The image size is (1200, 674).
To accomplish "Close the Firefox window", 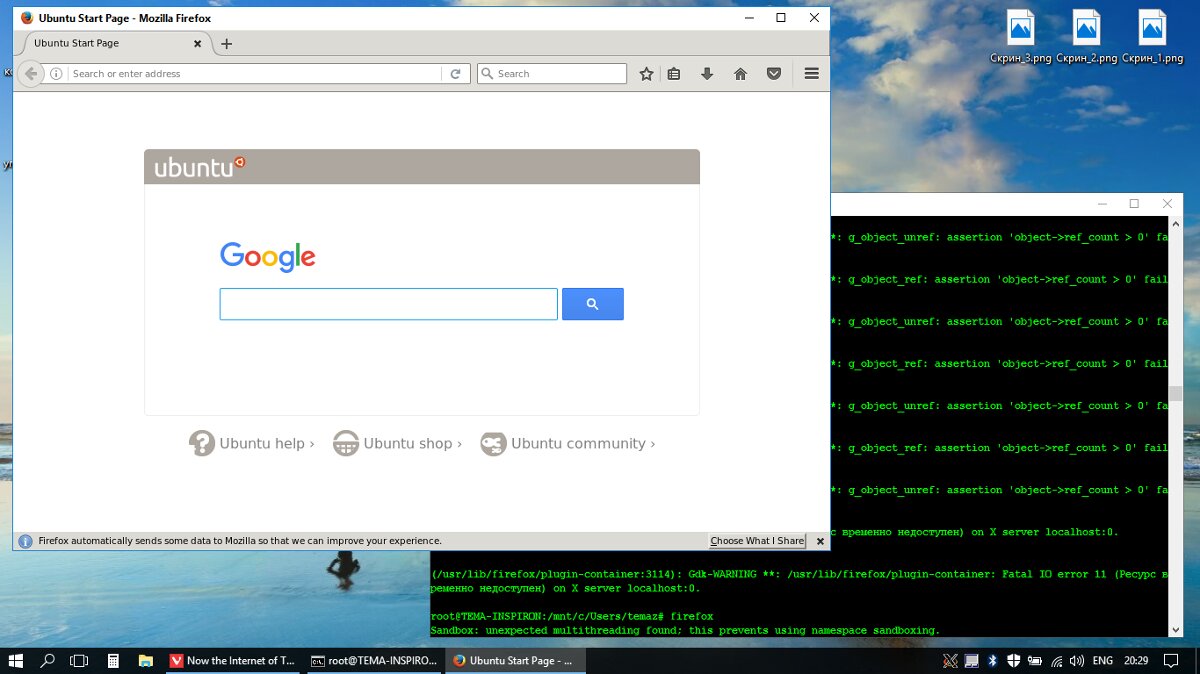I will tap(814, 18).
